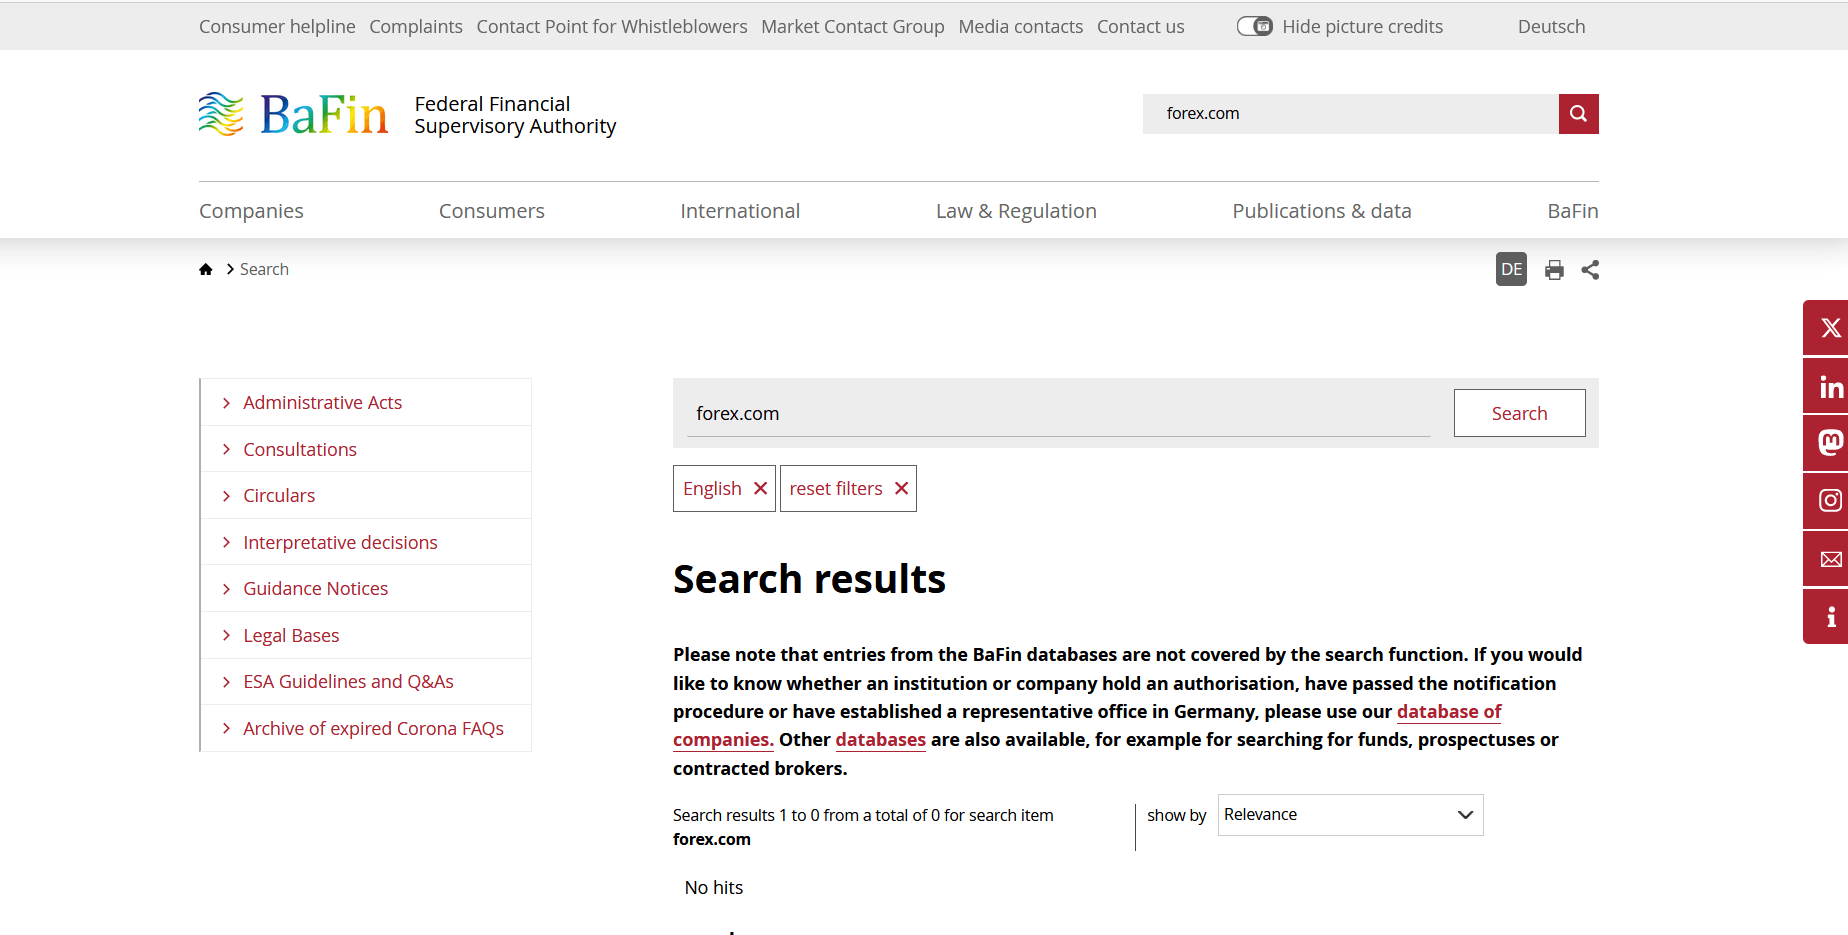Remove the English filter with its X

click(x=760, y=488)
